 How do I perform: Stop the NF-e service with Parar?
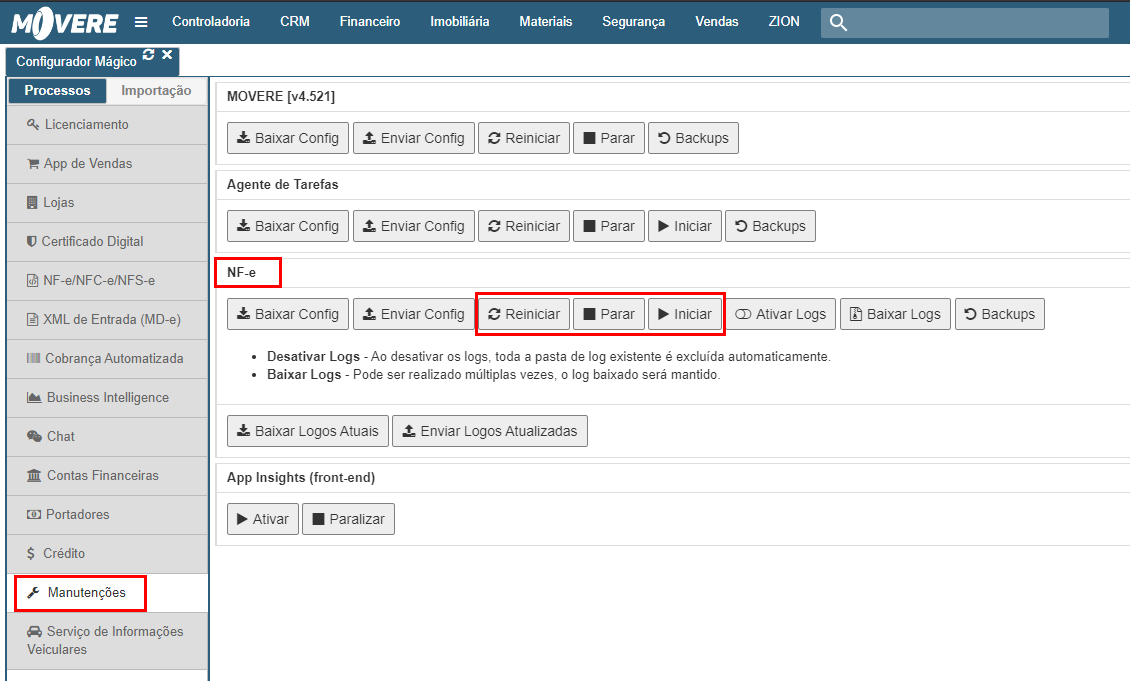pos(609,314)
